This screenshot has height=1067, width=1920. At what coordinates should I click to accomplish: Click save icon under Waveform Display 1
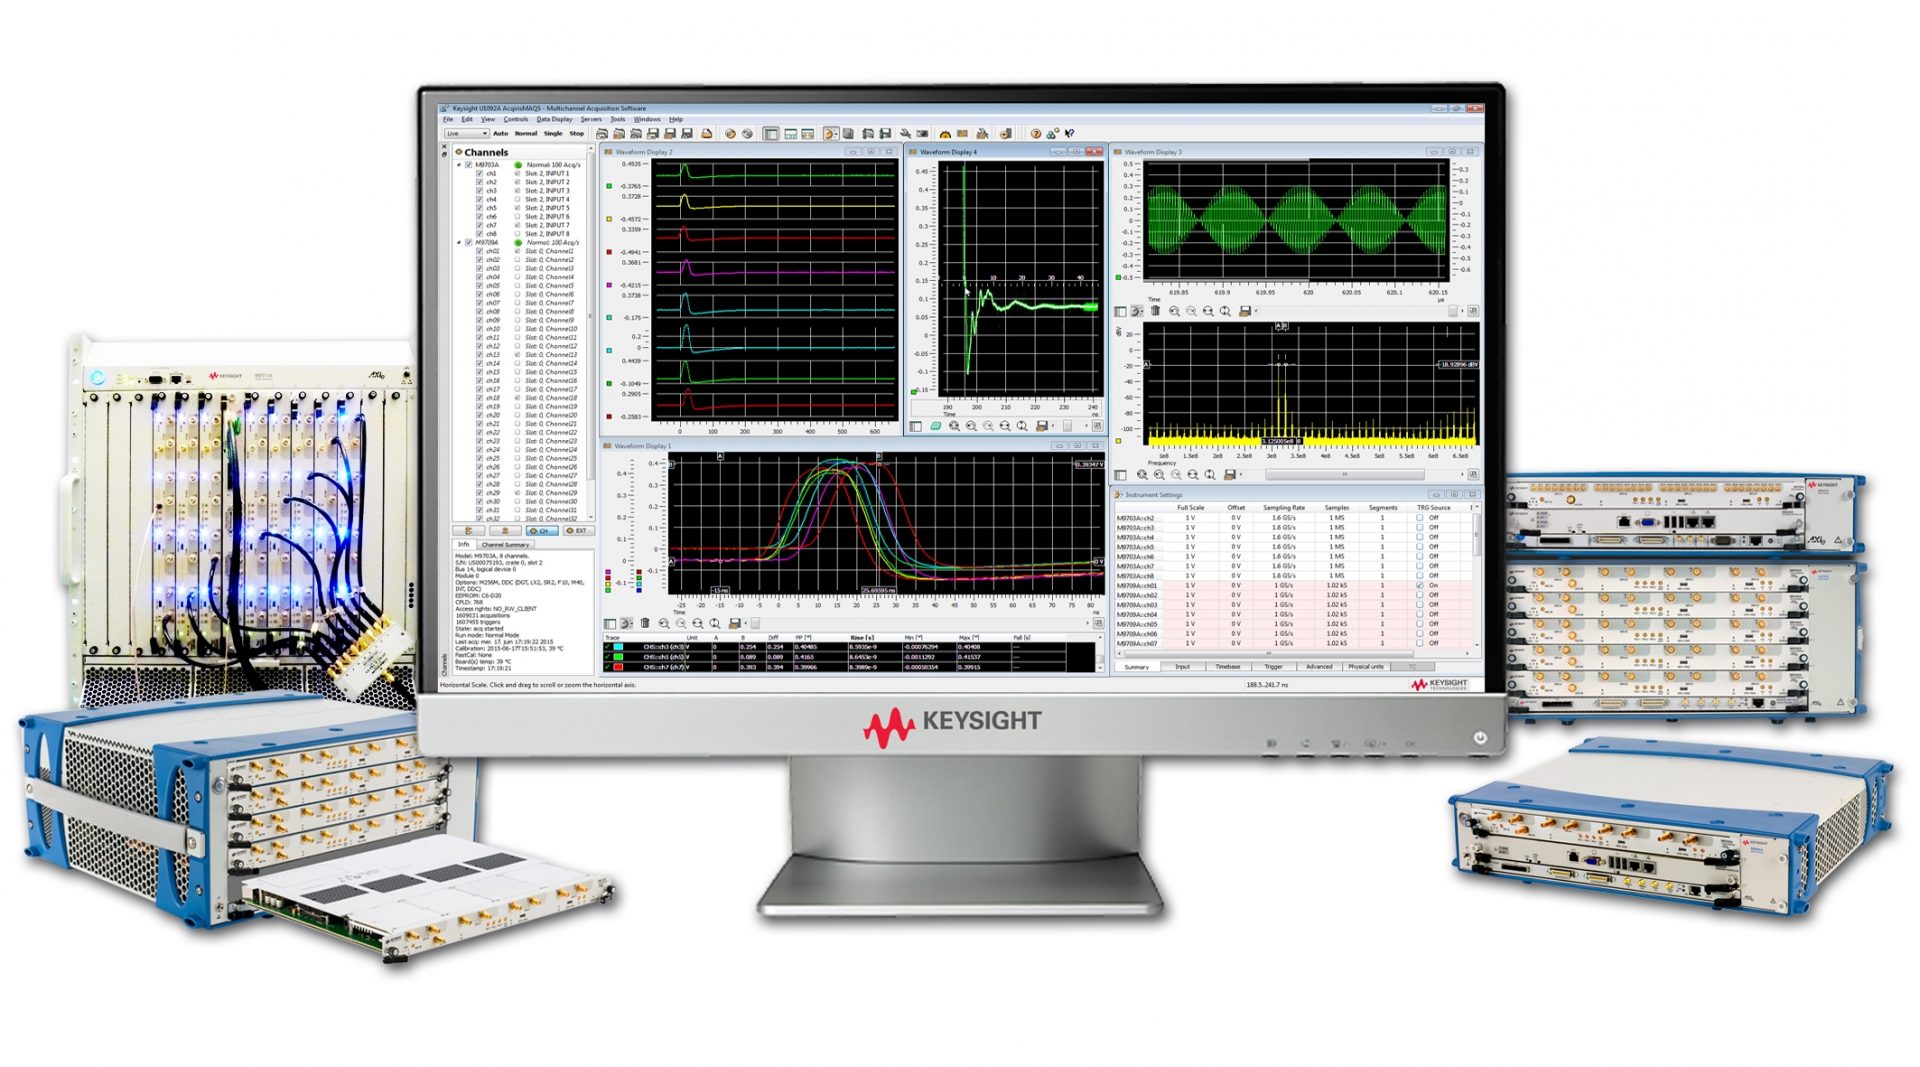[734, 624]
